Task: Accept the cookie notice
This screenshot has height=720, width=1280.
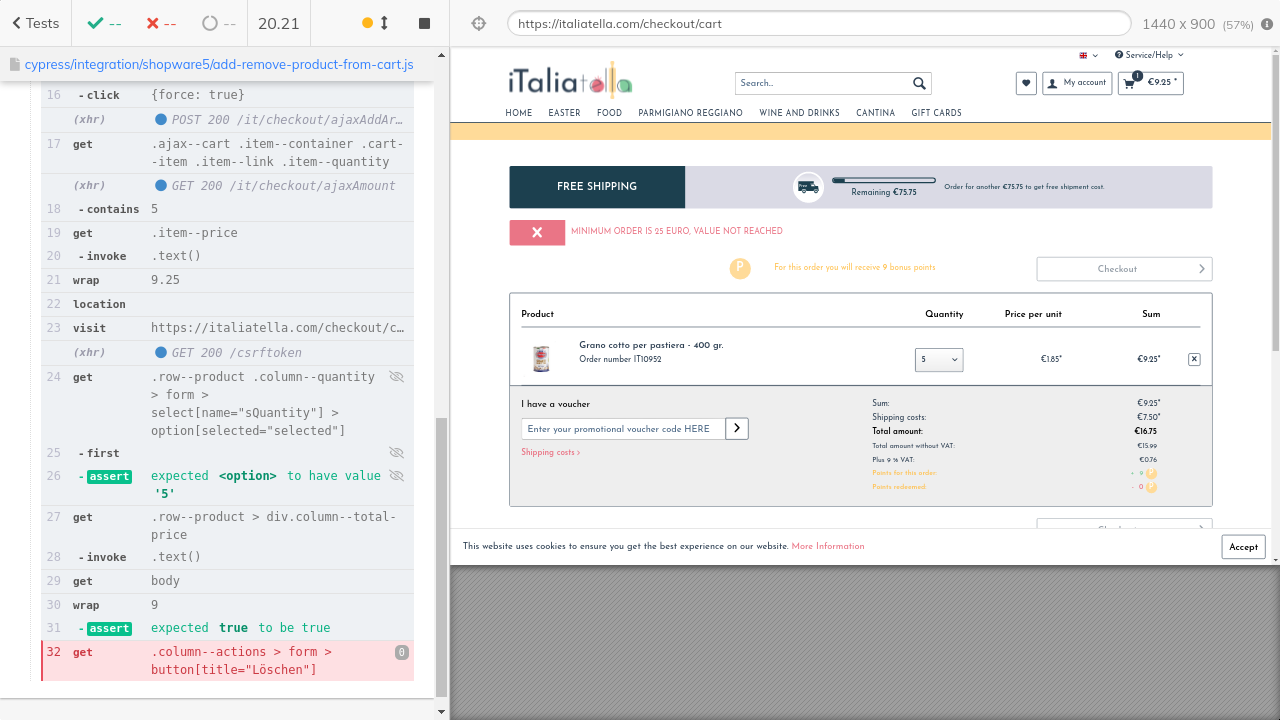Action: 1243,547
